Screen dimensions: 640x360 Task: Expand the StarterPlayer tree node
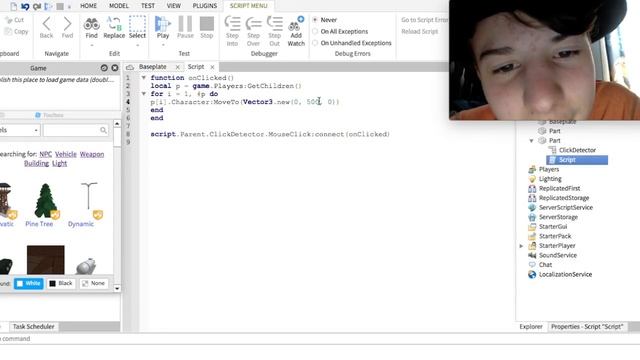521,246
